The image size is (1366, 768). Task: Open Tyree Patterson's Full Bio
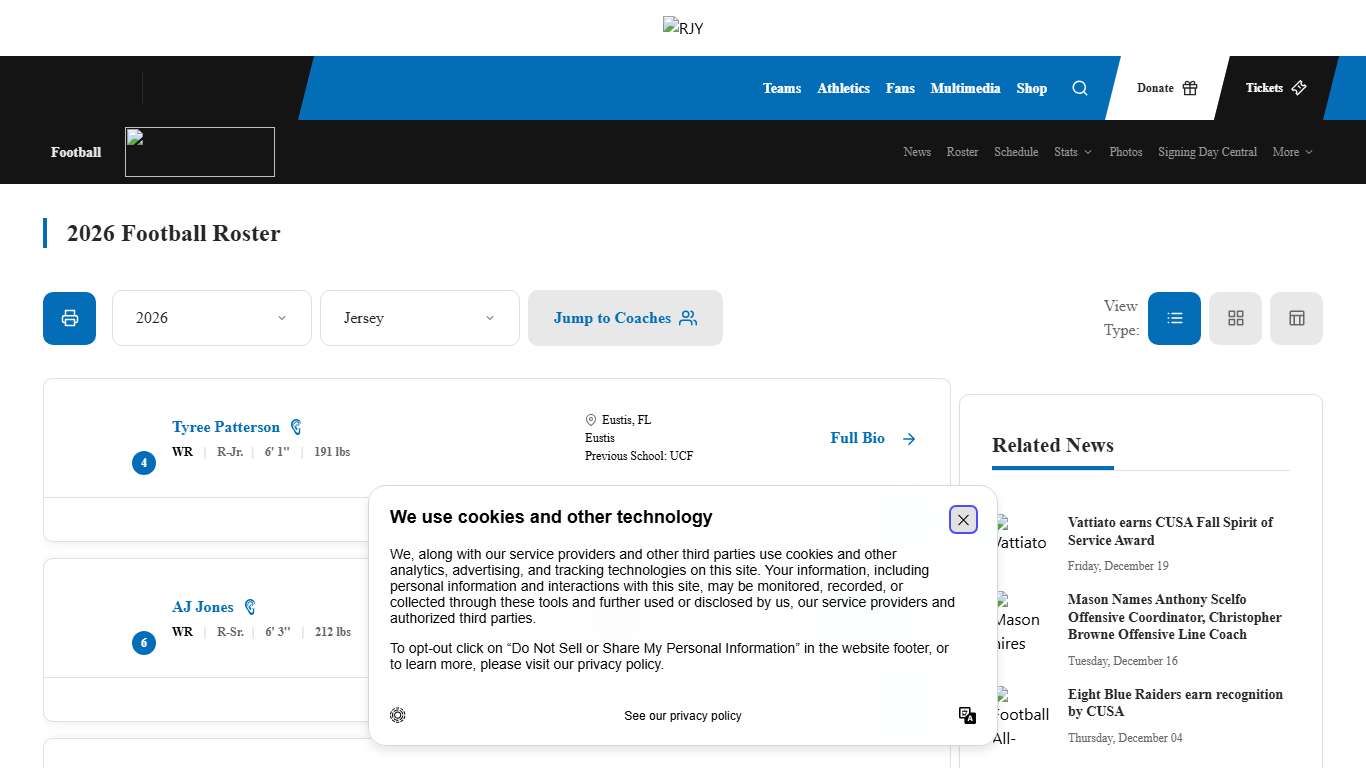coord(872,438)
